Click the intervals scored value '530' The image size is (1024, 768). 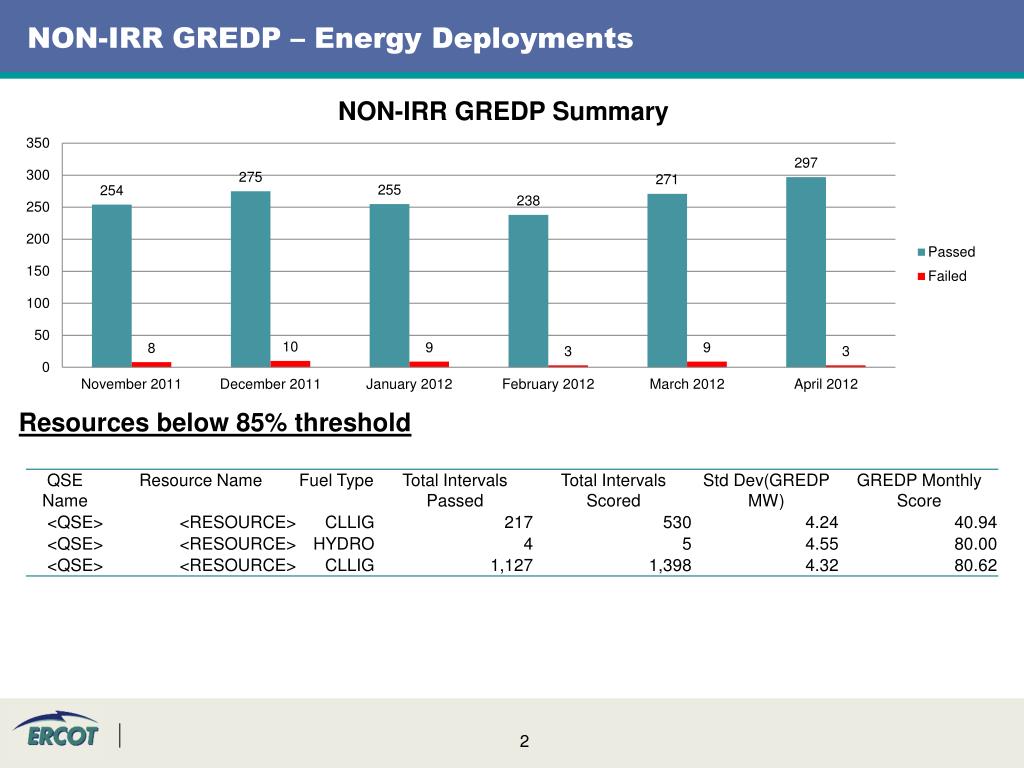point(677,522)
